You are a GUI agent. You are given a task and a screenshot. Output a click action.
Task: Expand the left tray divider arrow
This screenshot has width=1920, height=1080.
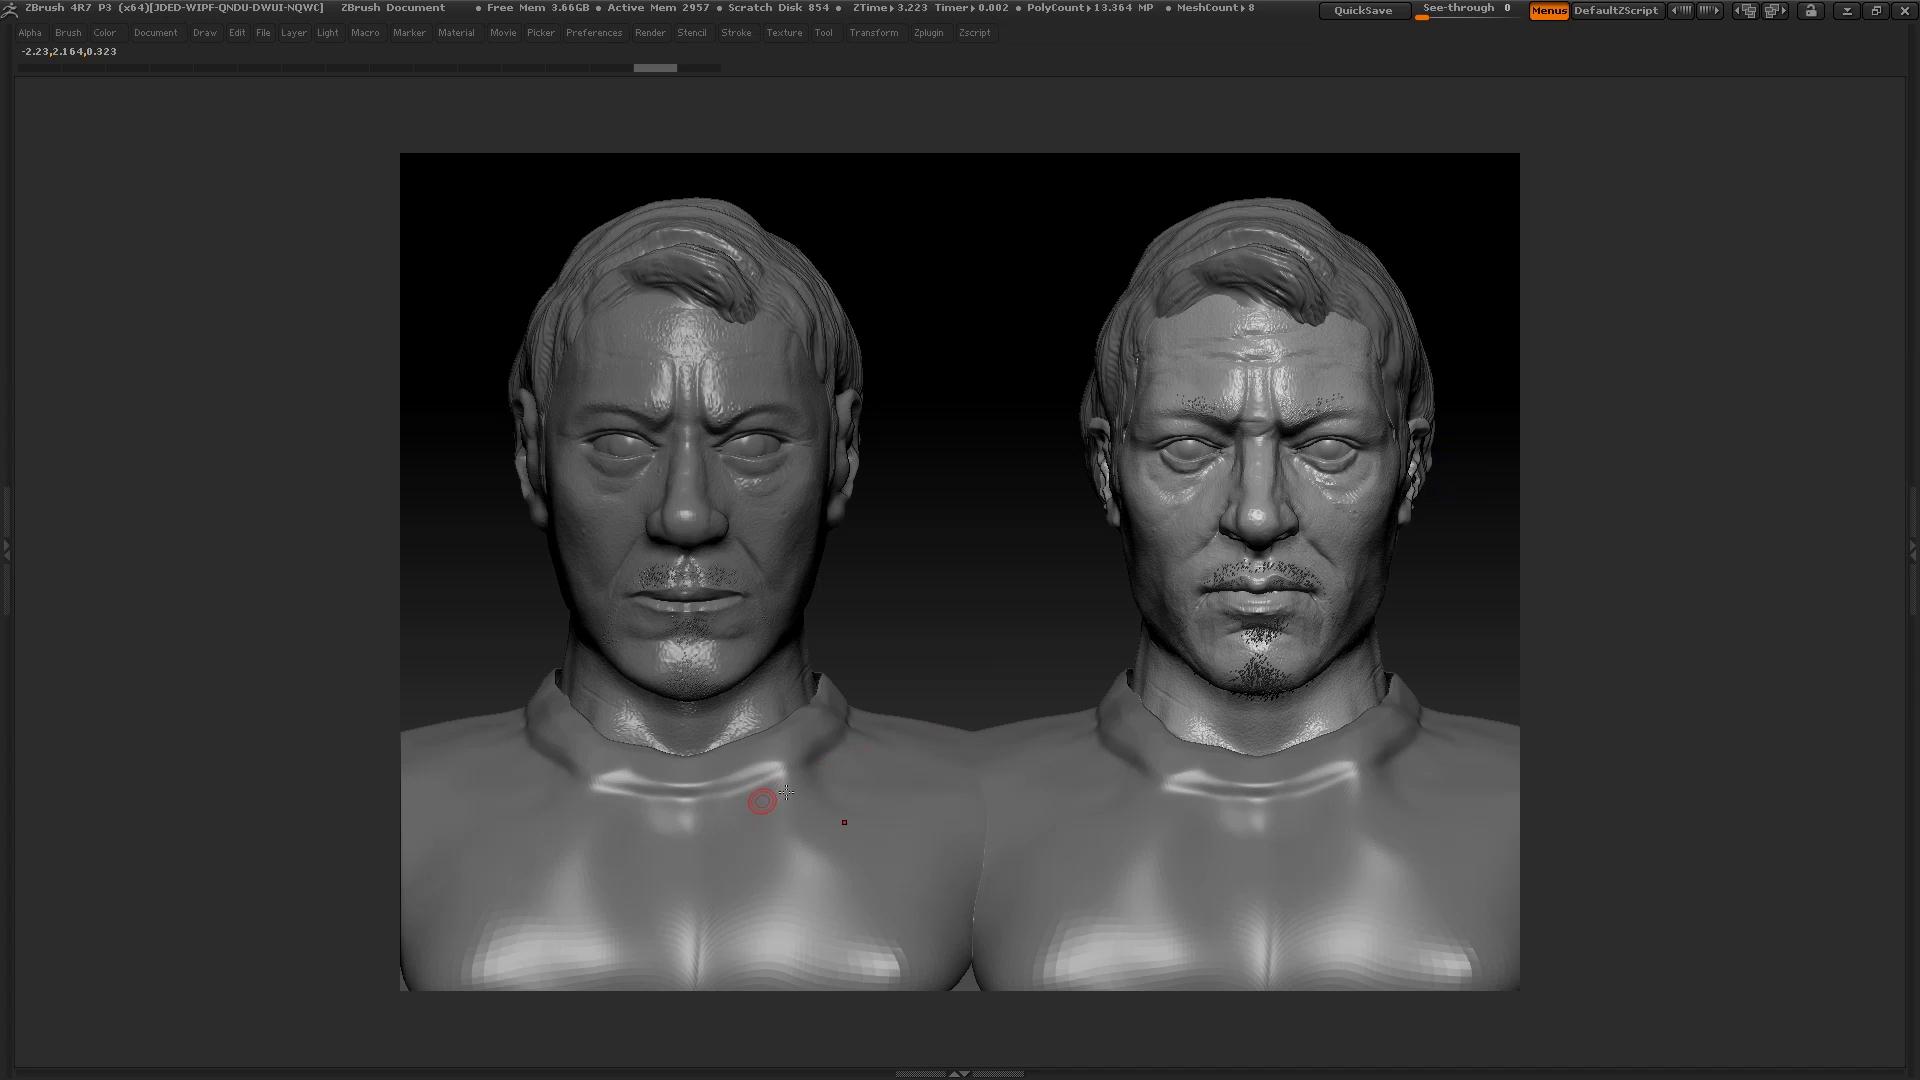pyautogui.click(x=6, y=550)
